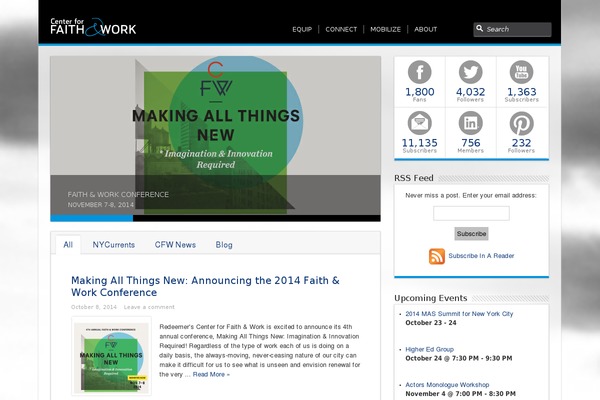Click the email newsletter envelope icon

click(x=419, y=123)
